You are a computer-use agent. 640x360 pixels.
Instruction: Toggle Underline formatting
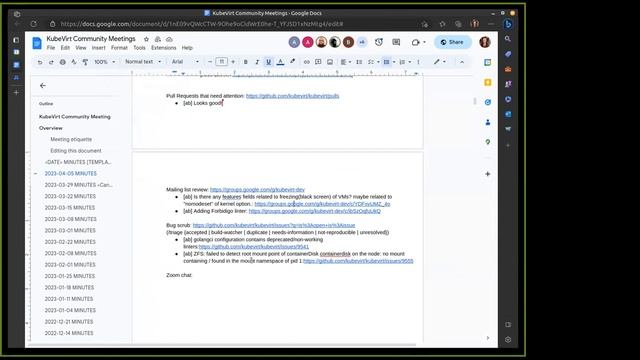[x=269, y=62]
